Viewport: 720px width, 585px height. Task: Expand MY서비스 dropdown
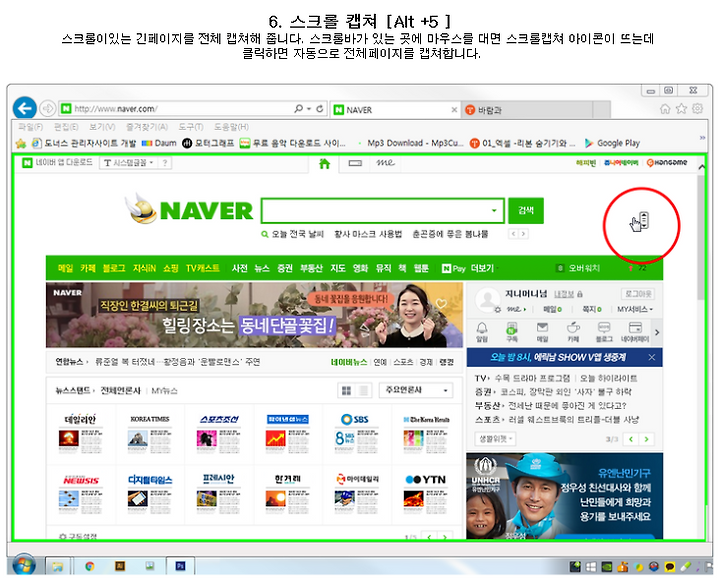pyautogui.click(x=635, y=309)
